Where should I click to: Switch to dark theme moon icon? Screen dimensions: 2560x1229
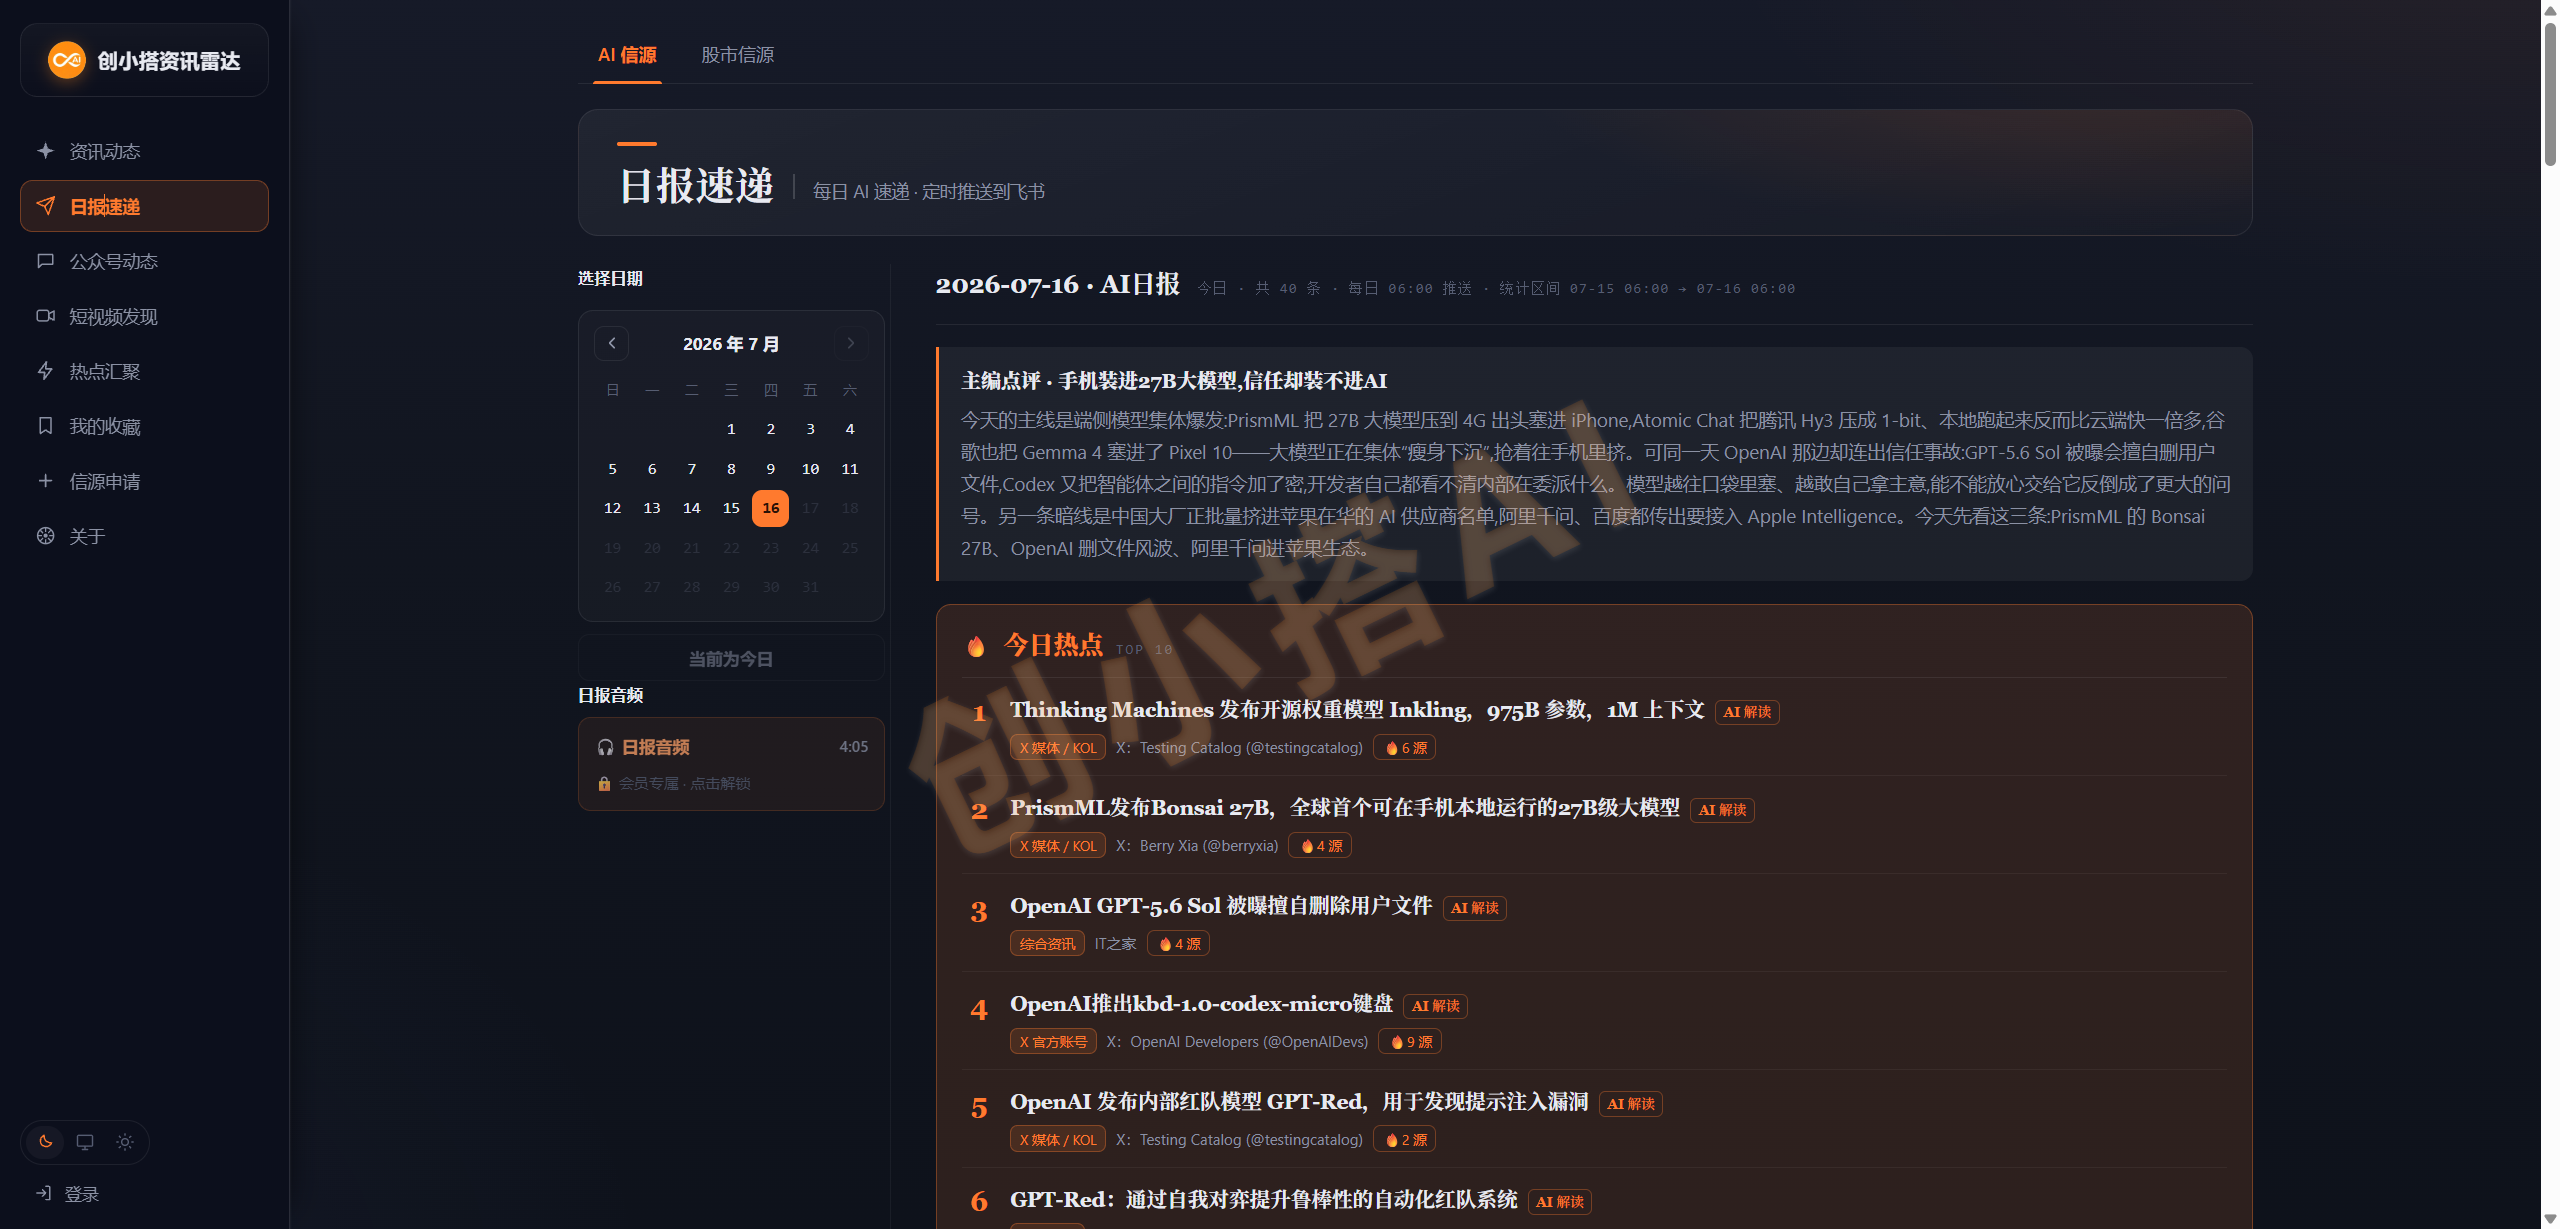click(x=45, y=1141)
